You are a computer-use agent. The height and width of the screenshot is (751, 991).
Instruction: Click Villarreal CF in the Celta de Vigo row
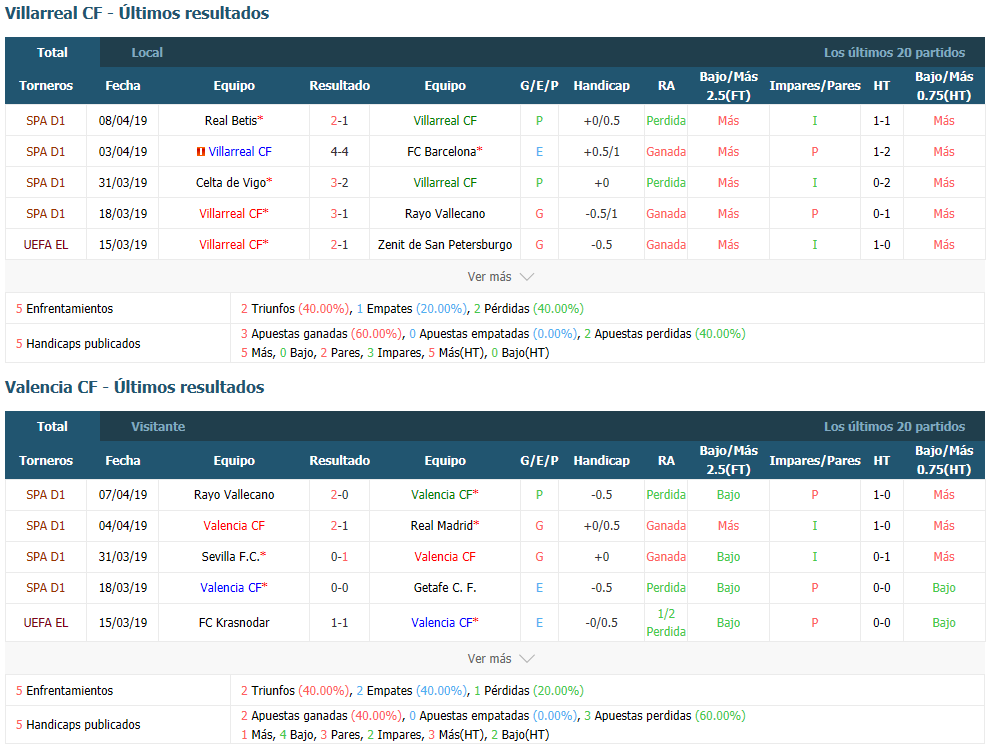pyautogui.click(x=445, y=183)
